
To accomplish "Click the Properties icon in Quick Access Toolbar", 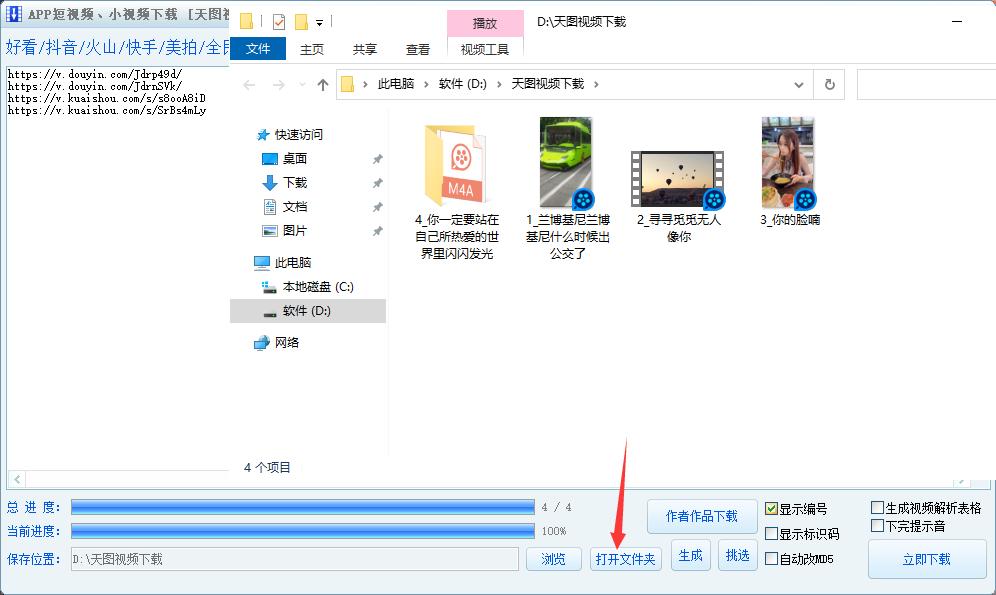I will pyautogui.click(x=279, y=20).
